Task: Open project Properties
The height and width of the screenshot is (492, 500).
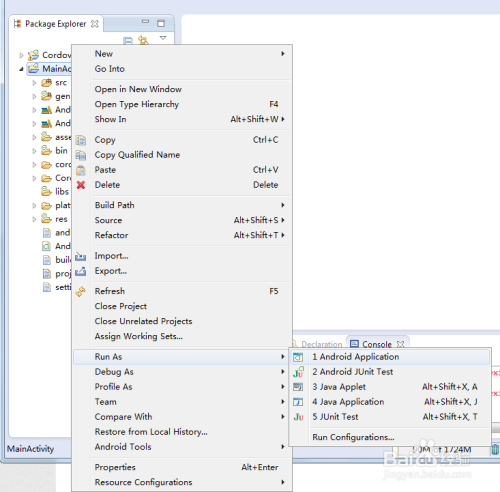Action: coord(182,467)
